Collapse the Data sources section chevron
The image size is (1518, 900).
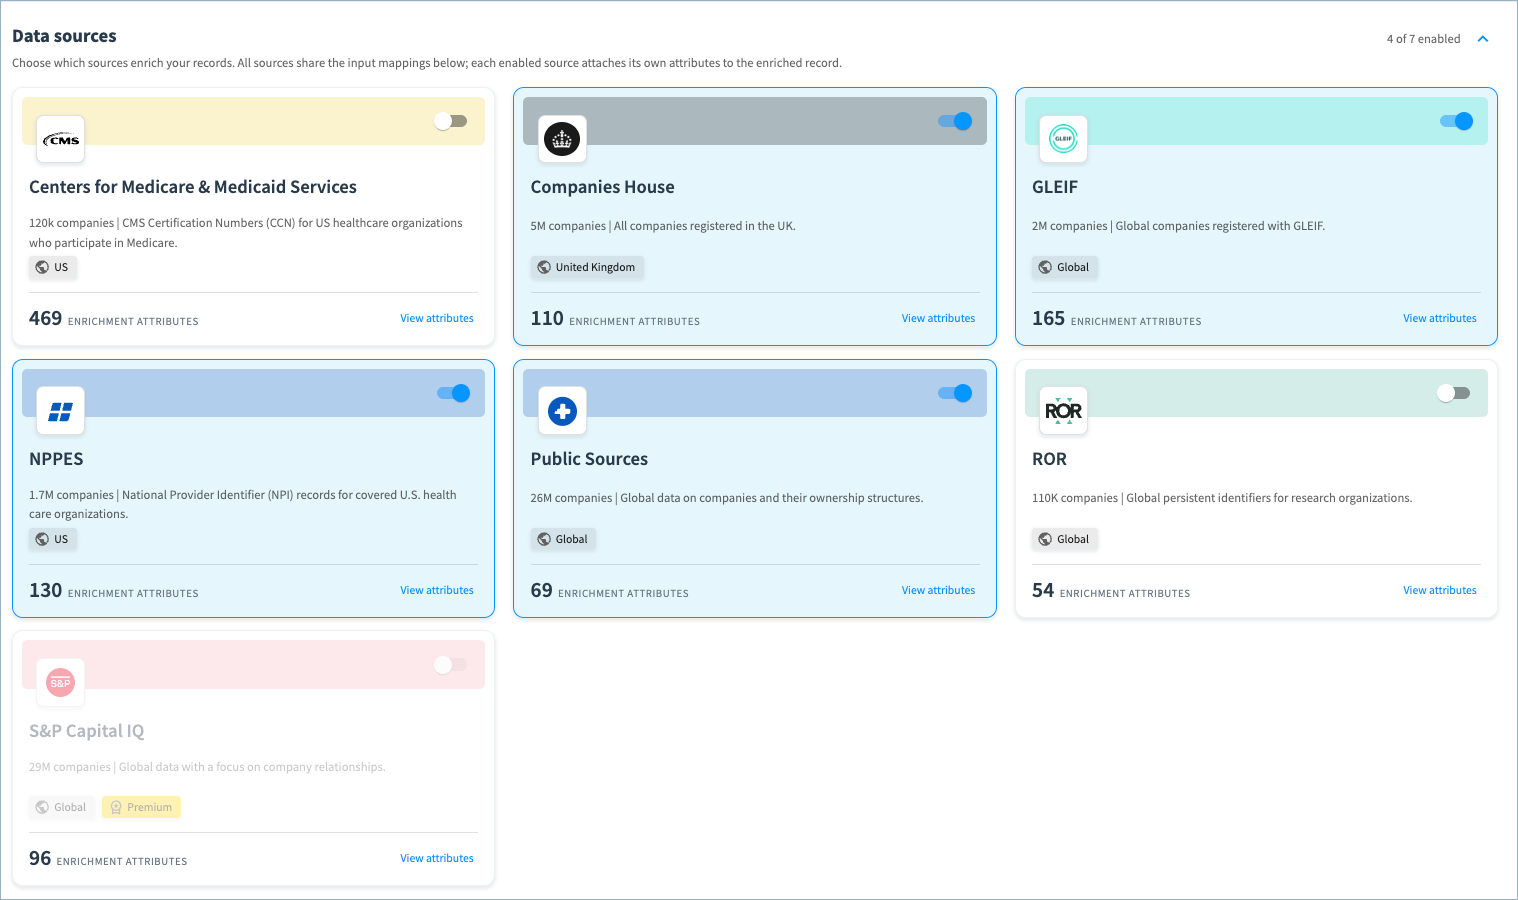coord(1483,39)
